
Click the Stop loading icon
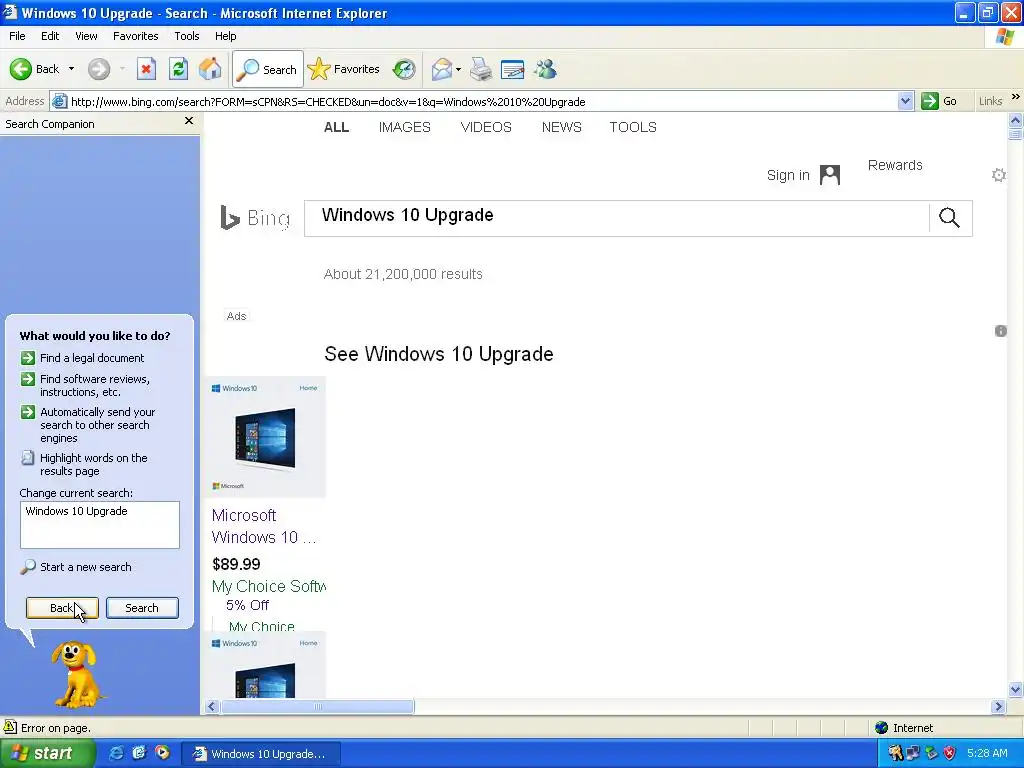click(x=146, y=69)
